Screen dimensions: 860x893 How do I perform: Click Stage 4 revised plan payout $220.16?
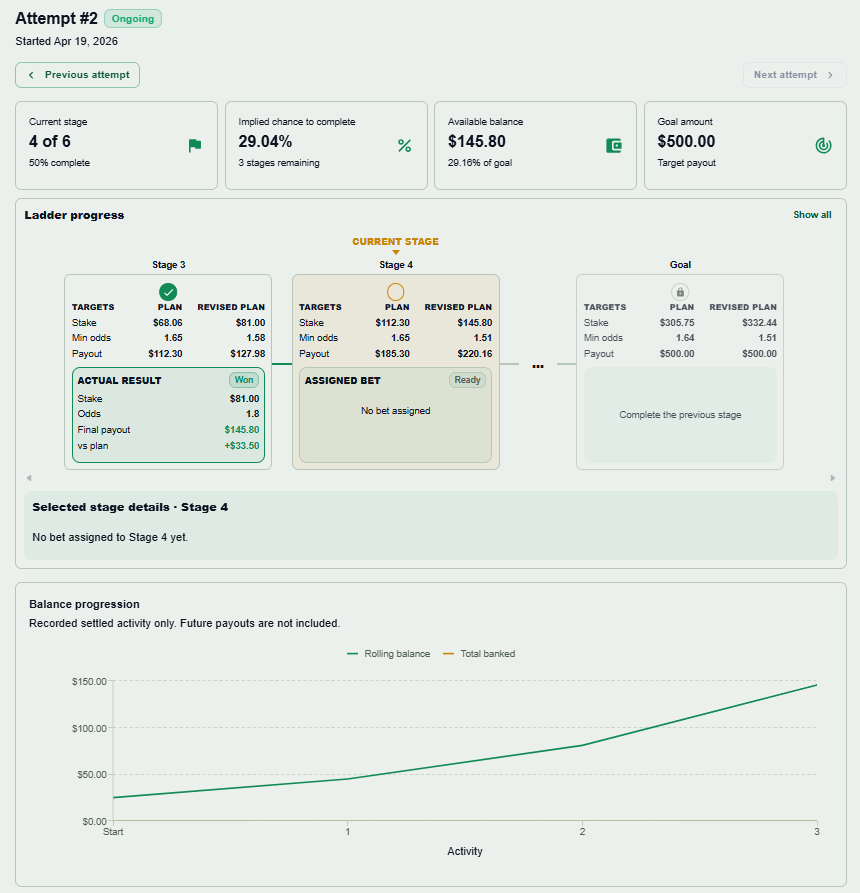[474, 354]
